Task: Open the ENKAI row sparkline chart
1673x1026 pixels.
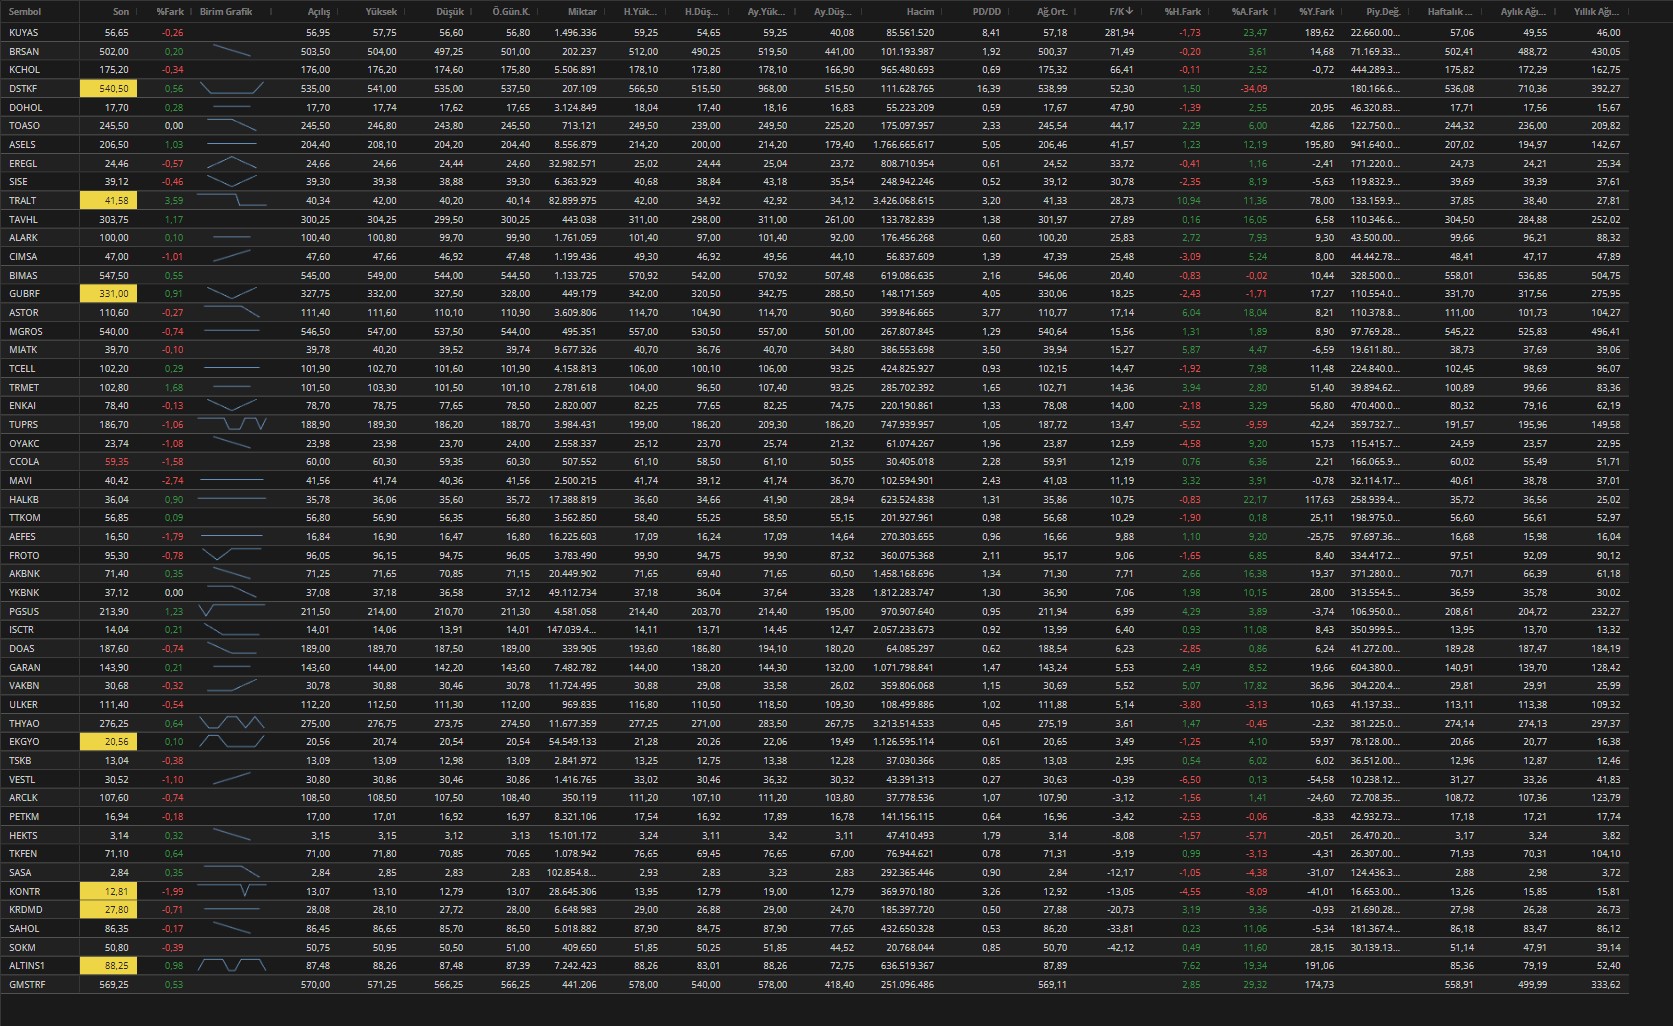Action: click(x=232, y=405)
